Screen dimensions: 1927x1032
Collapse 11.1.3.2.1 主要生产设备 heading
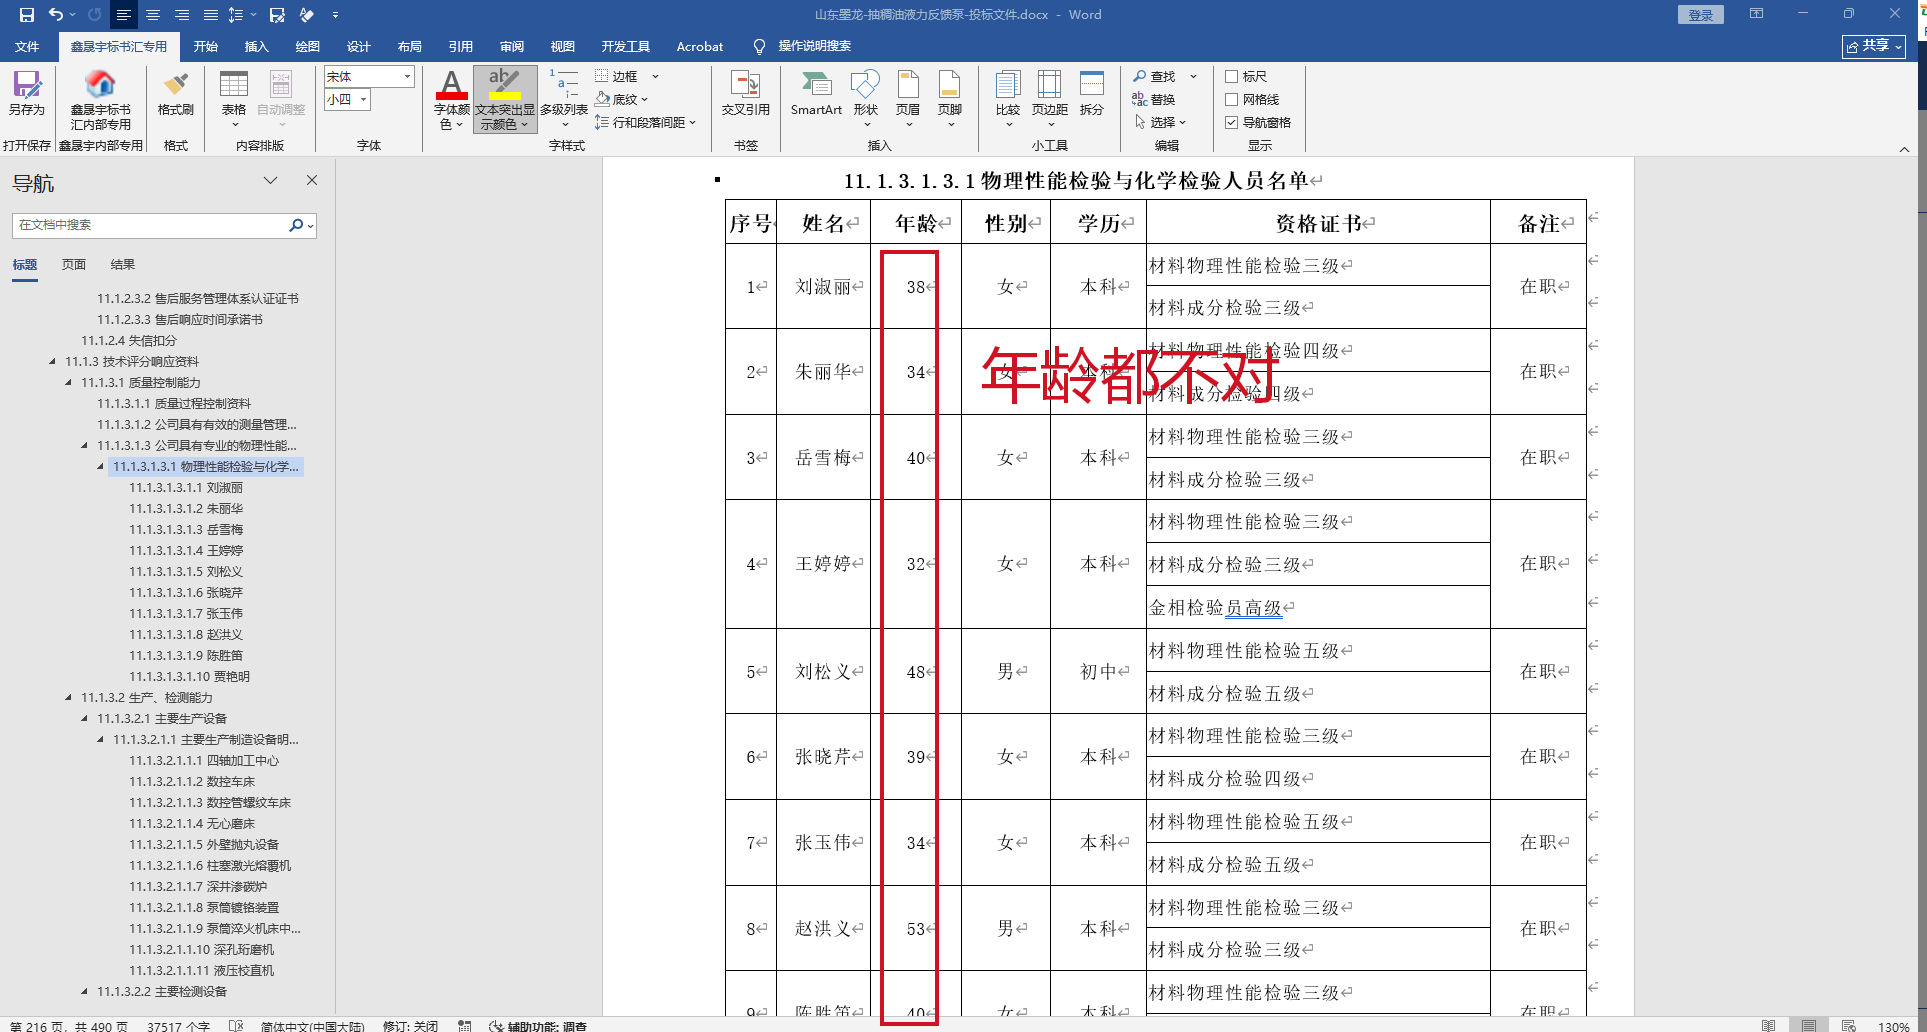pos(84,718)
